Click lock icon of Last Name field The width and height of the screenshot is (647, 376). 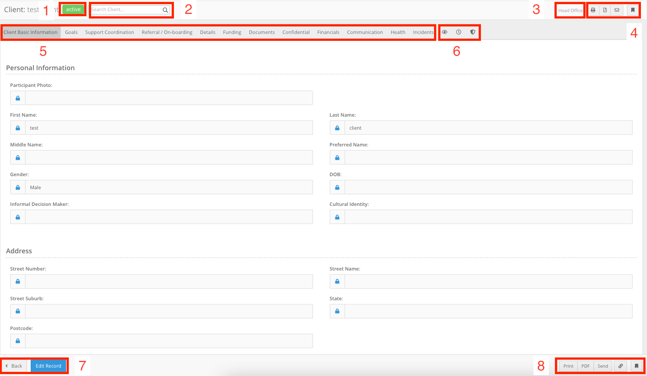pyautogui.click(x=337, y=128)
